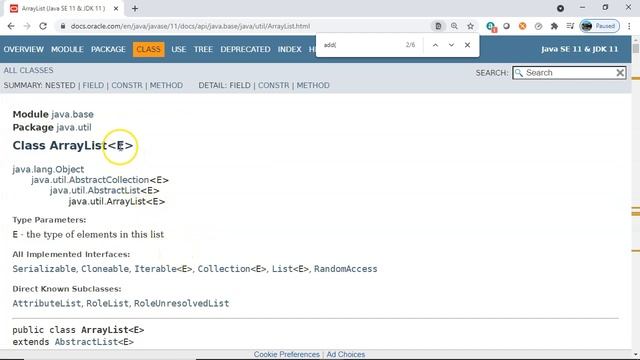Open AbstractList<E> in extends clause
Screen dimensions: 640x360
tap(94, 342)
